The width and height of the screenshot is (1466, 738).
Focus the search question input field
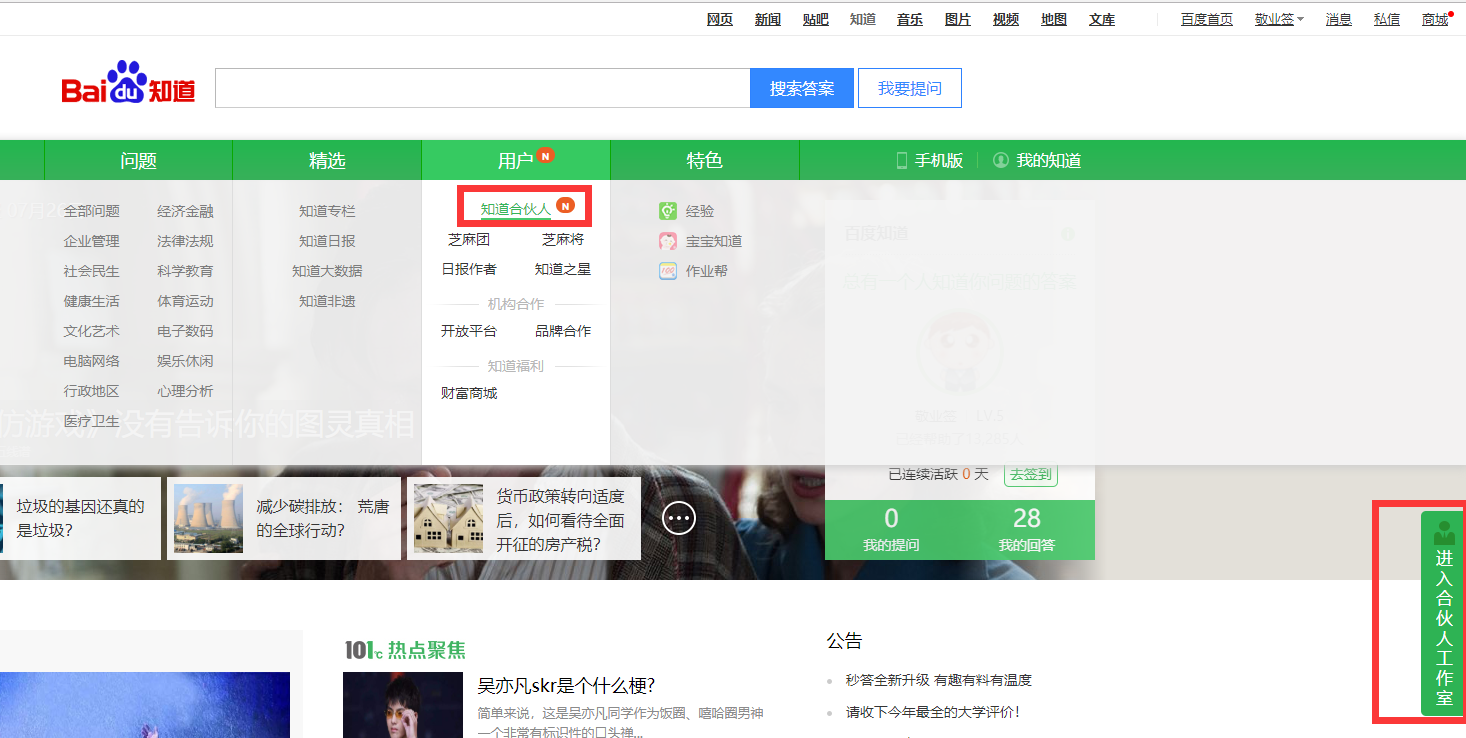pyautogui.click(x=483, y=88)
